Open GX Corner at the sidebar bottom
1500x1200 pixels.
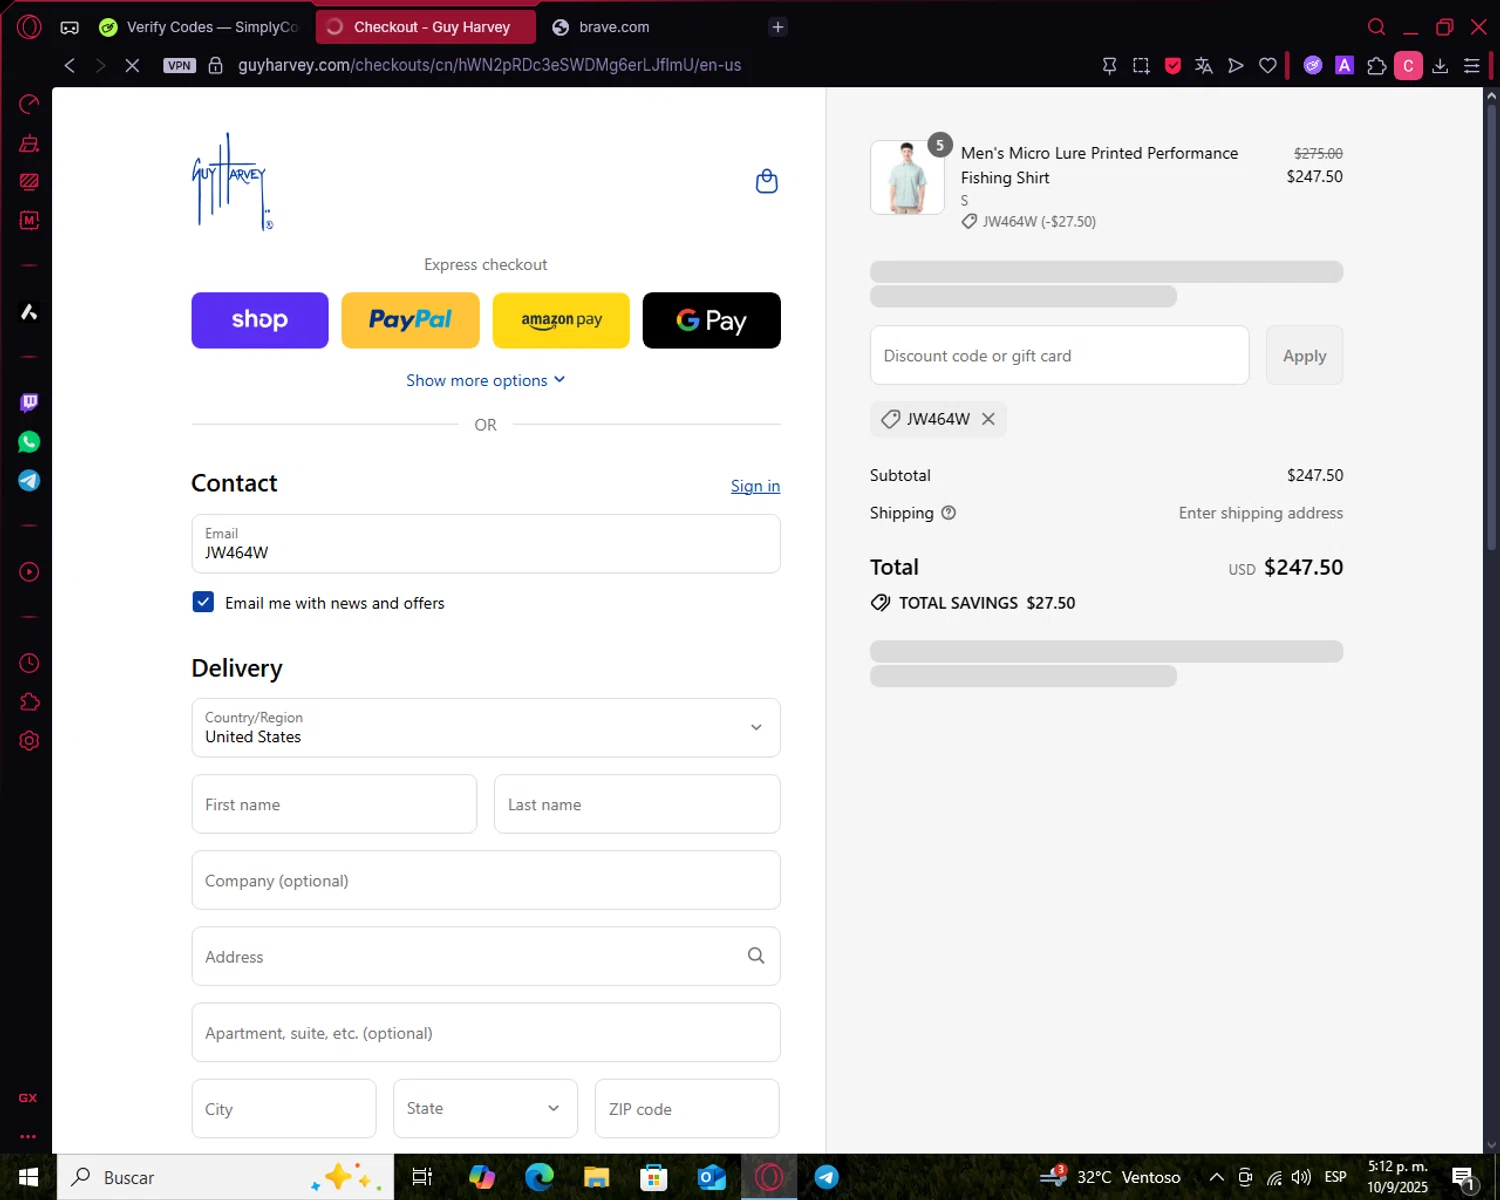tap(28, 1098)
